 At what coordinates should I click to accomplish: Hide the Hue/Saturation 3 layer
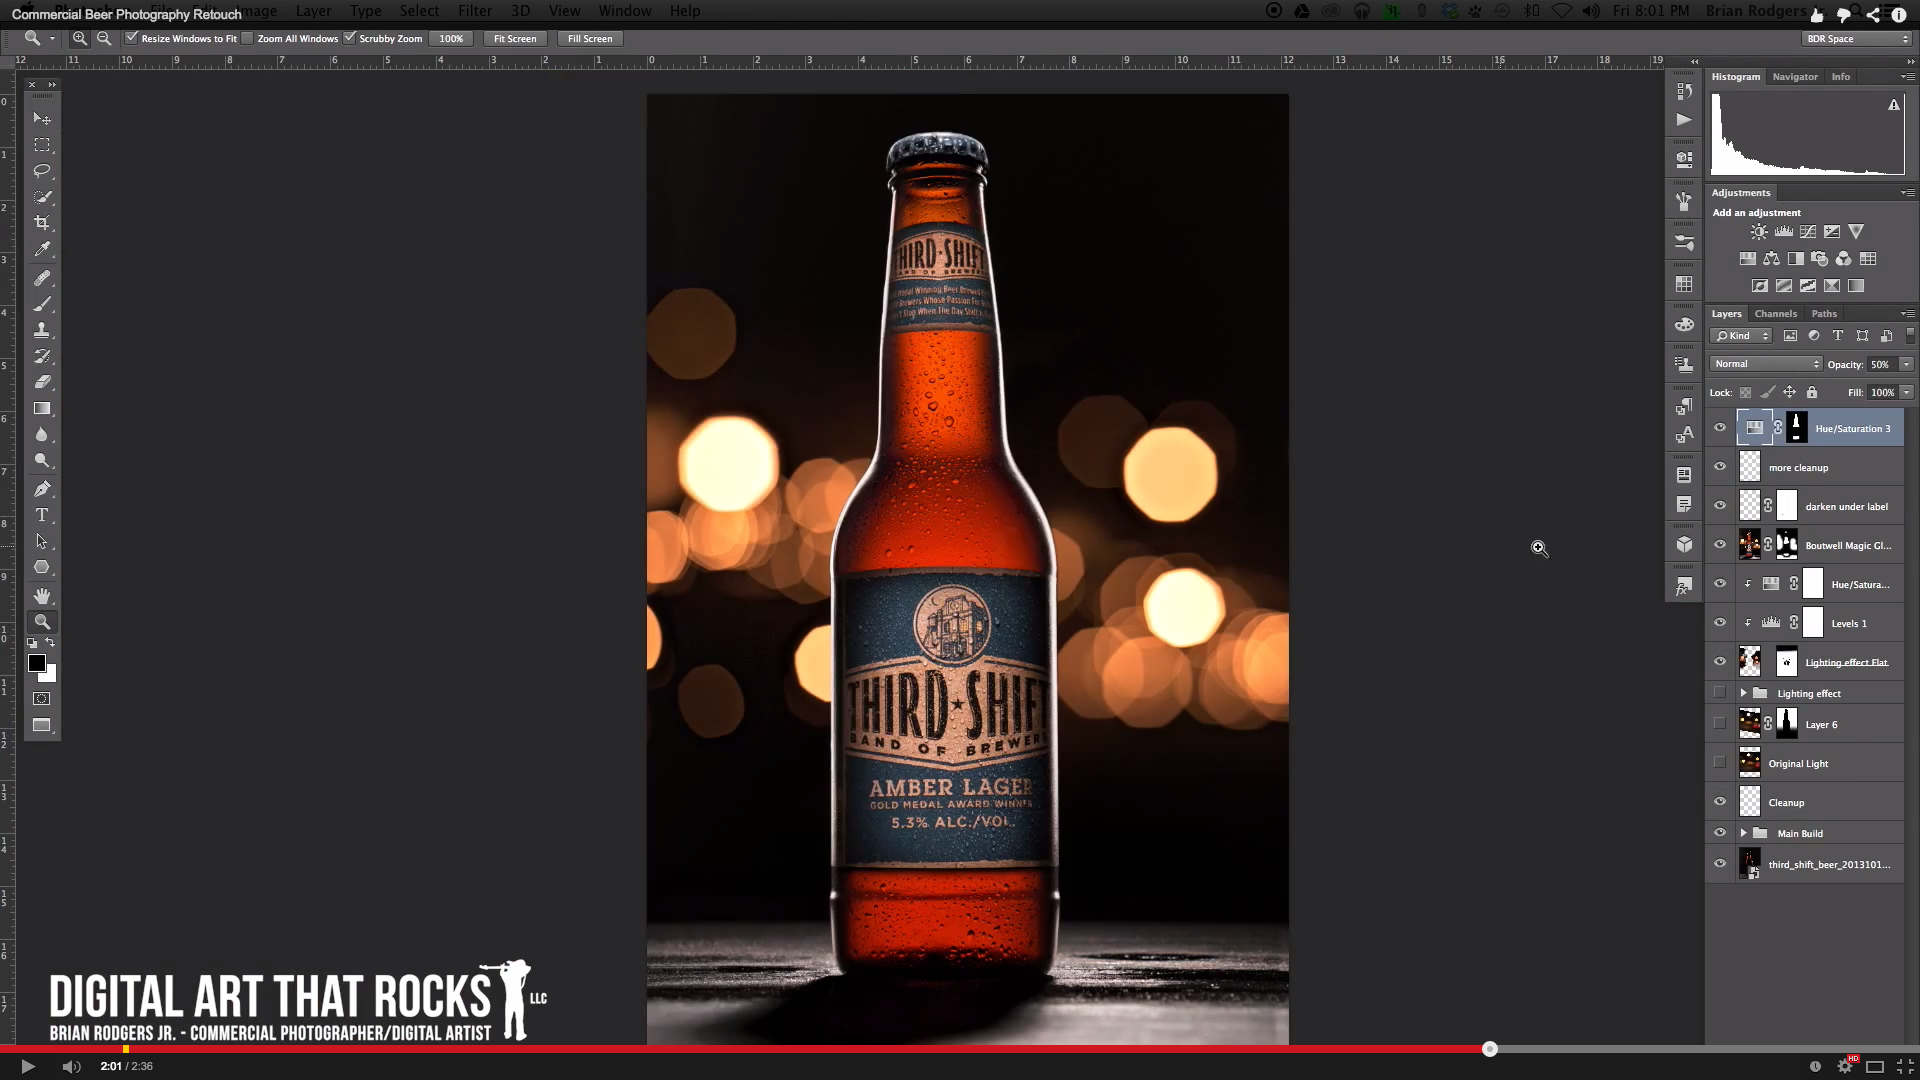tap(1720, 428)
